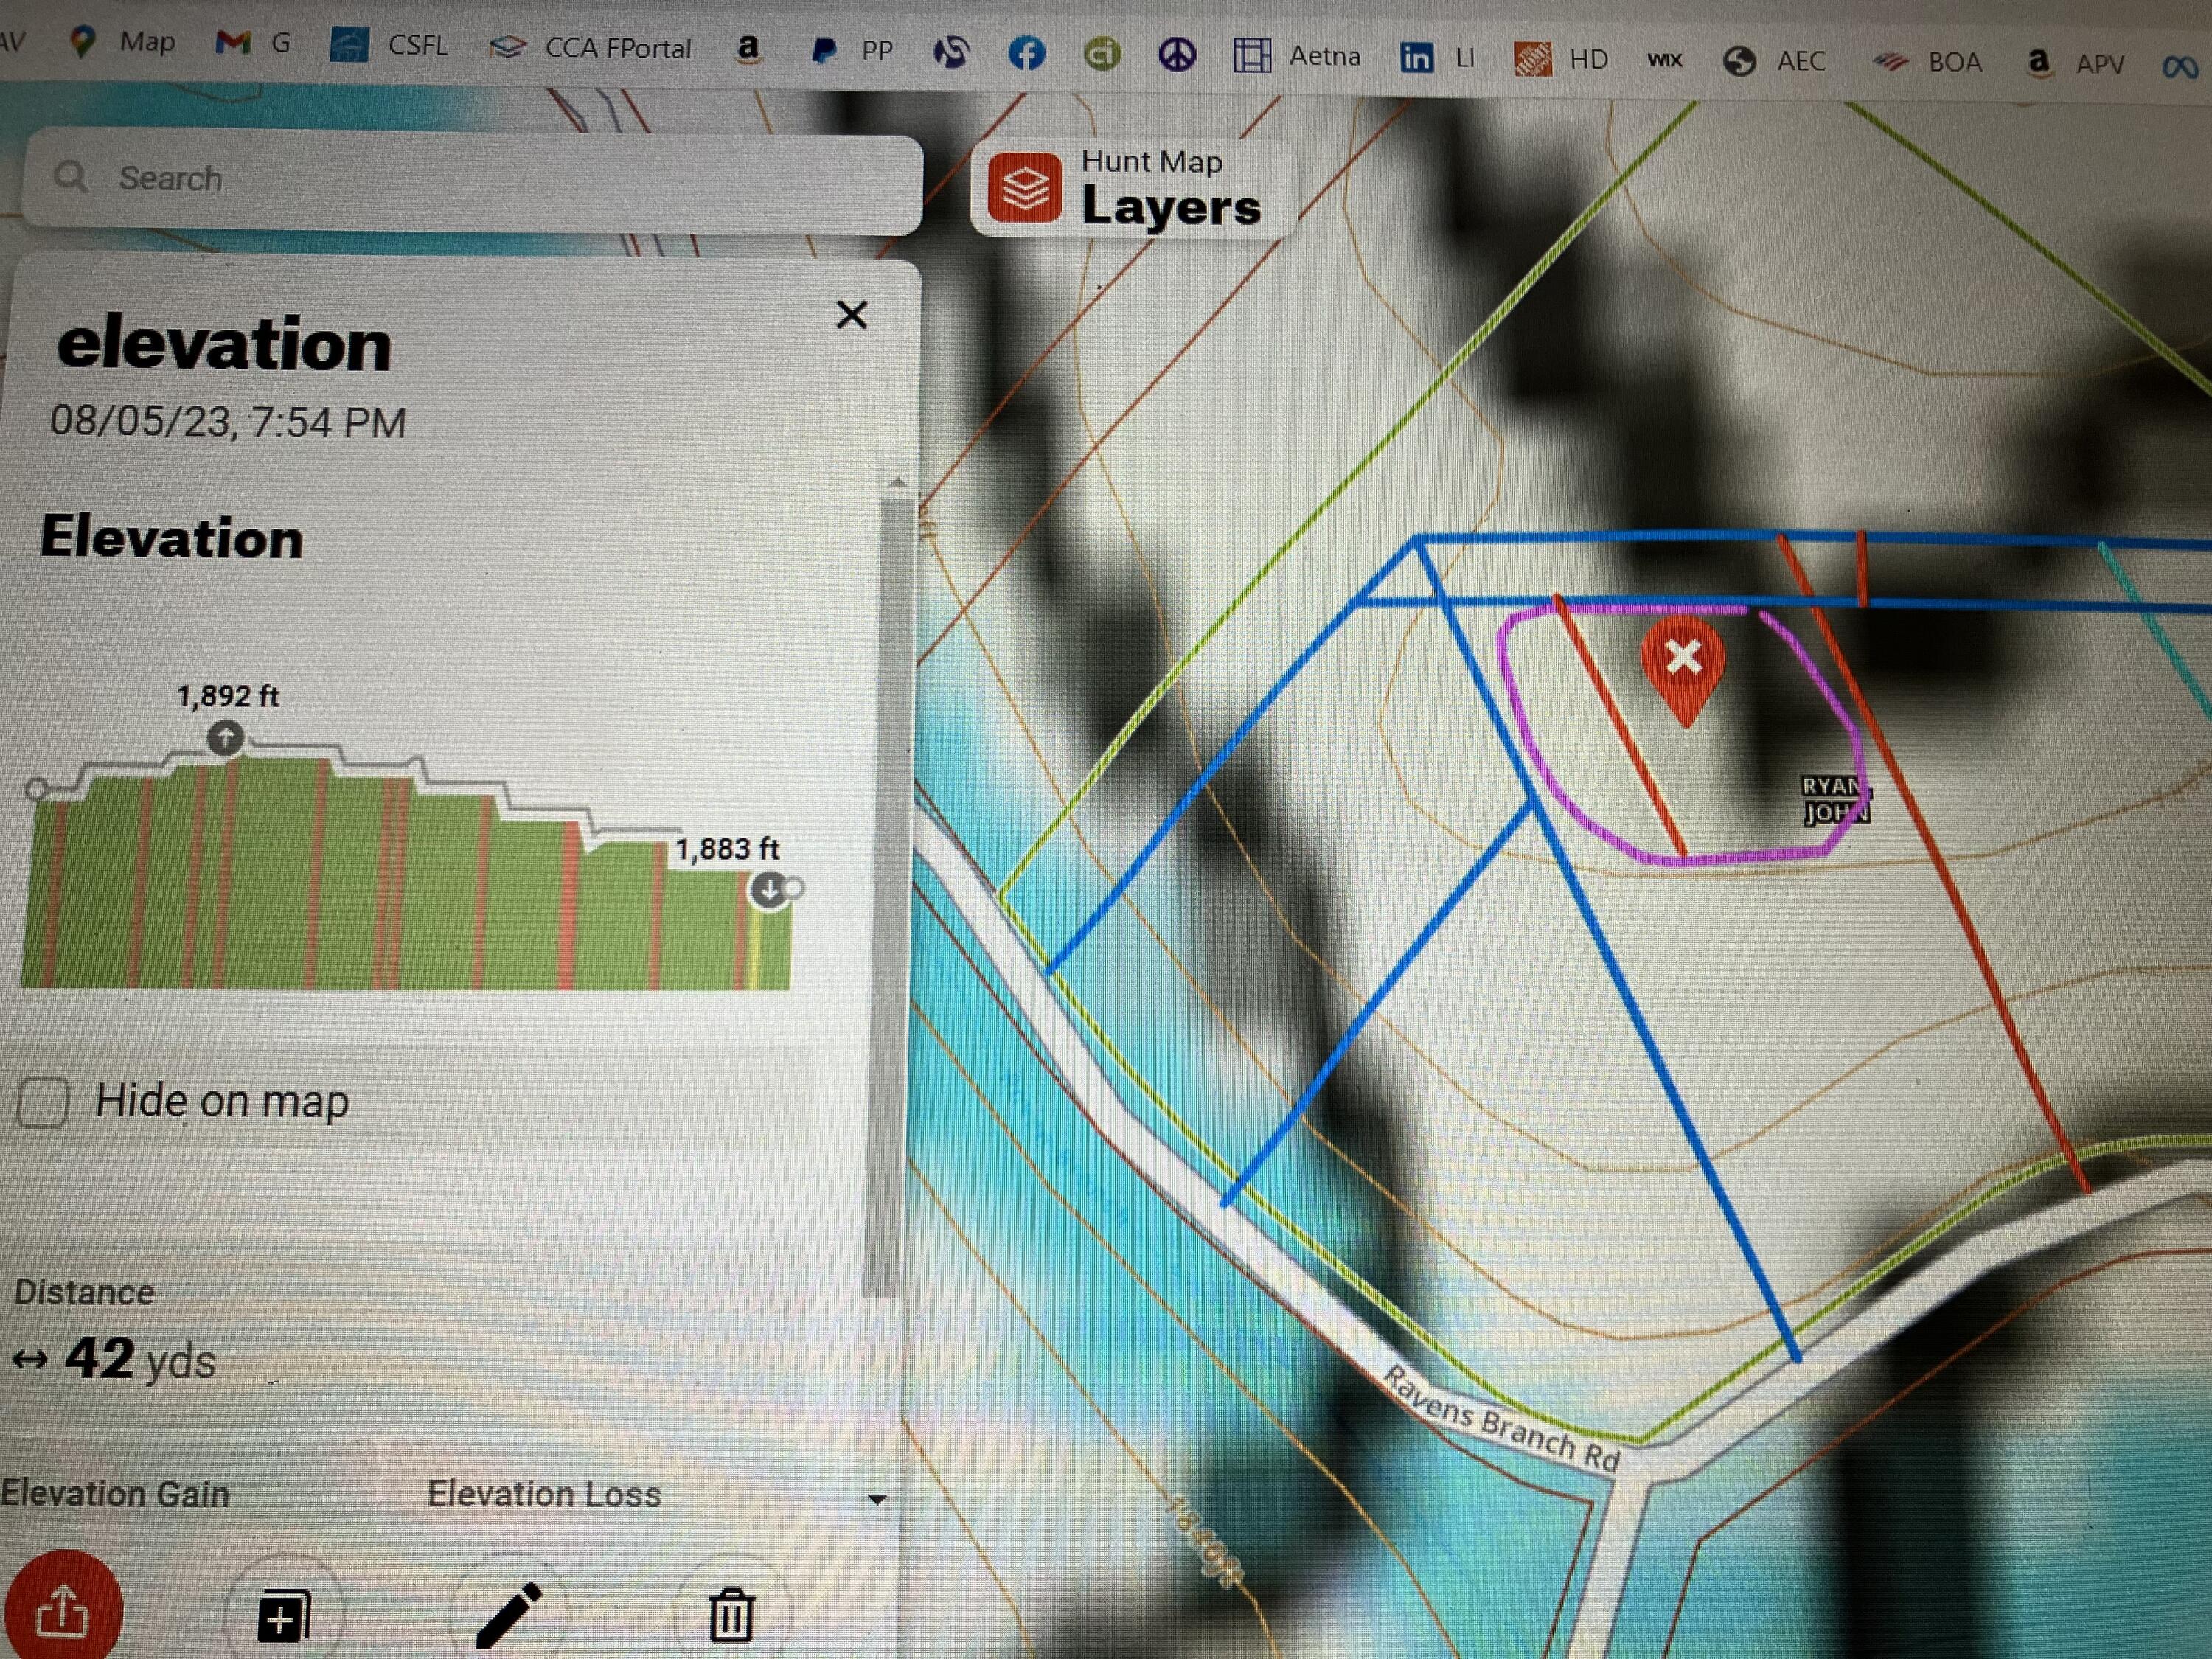Click the Search input field
Viewport: 2212px width, 1659px height.
[x=470, y=179]
